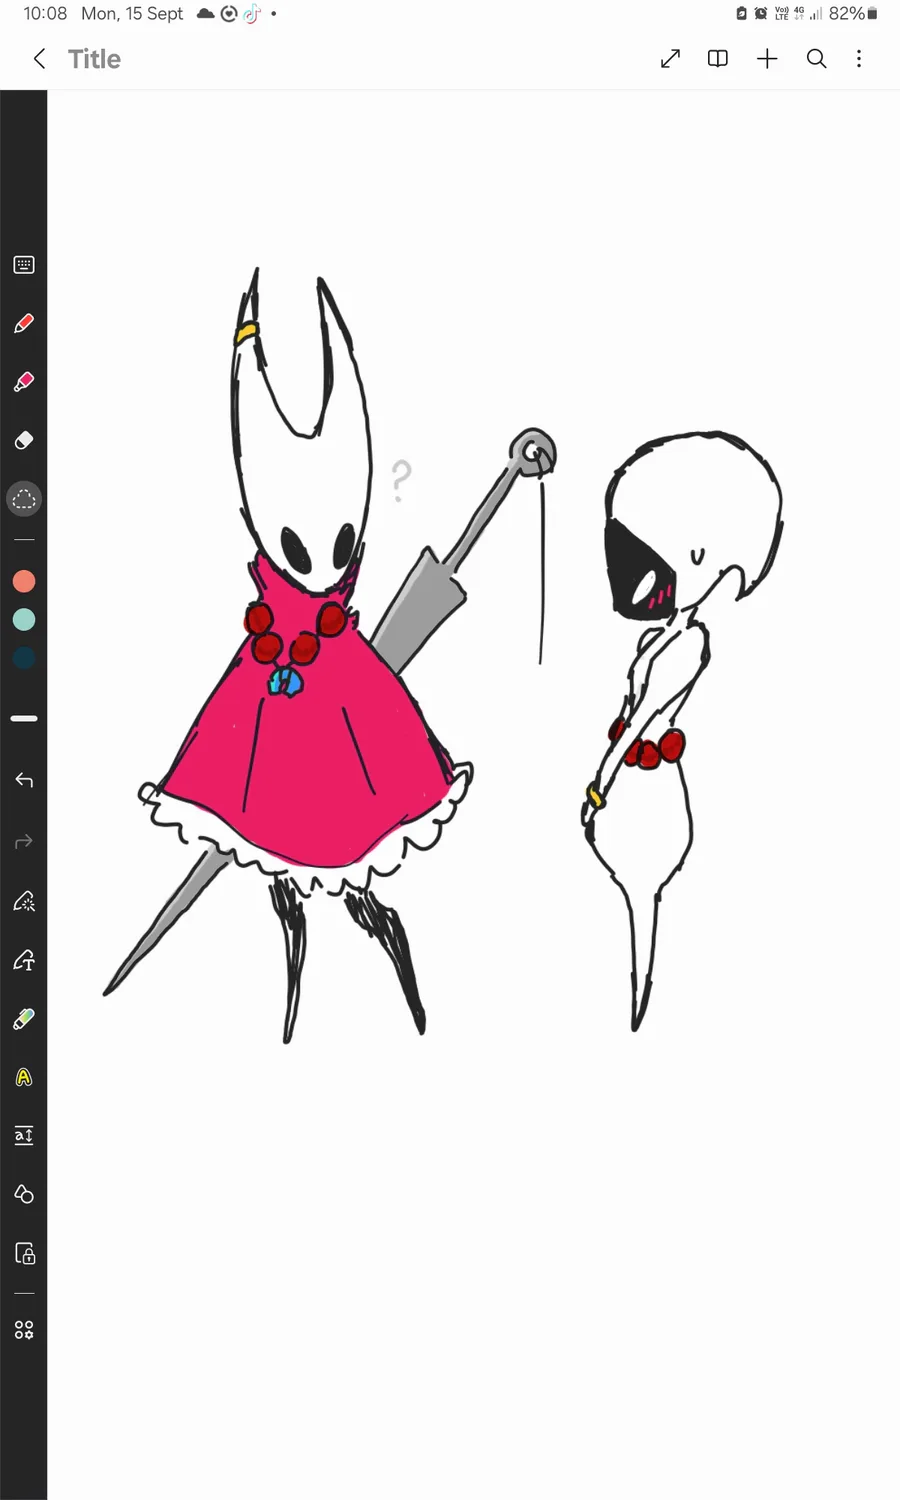Pick the salmon orange color swatch
Screen dimensions: 900x1500
coord(24,581)
